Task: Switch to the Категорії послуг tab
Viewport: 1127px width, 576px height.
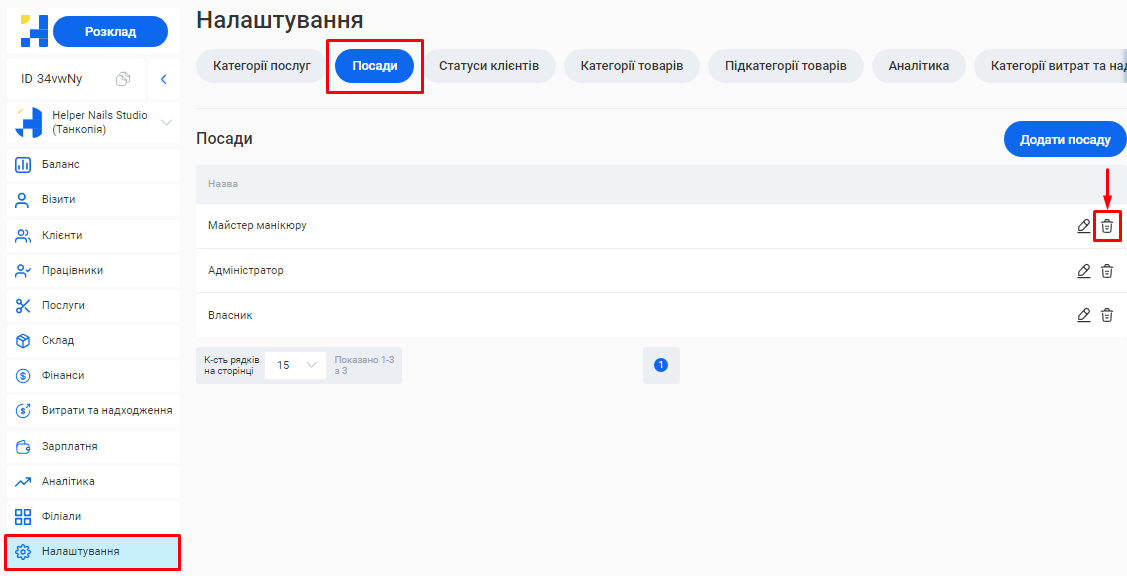Action: tap(262, 66)
